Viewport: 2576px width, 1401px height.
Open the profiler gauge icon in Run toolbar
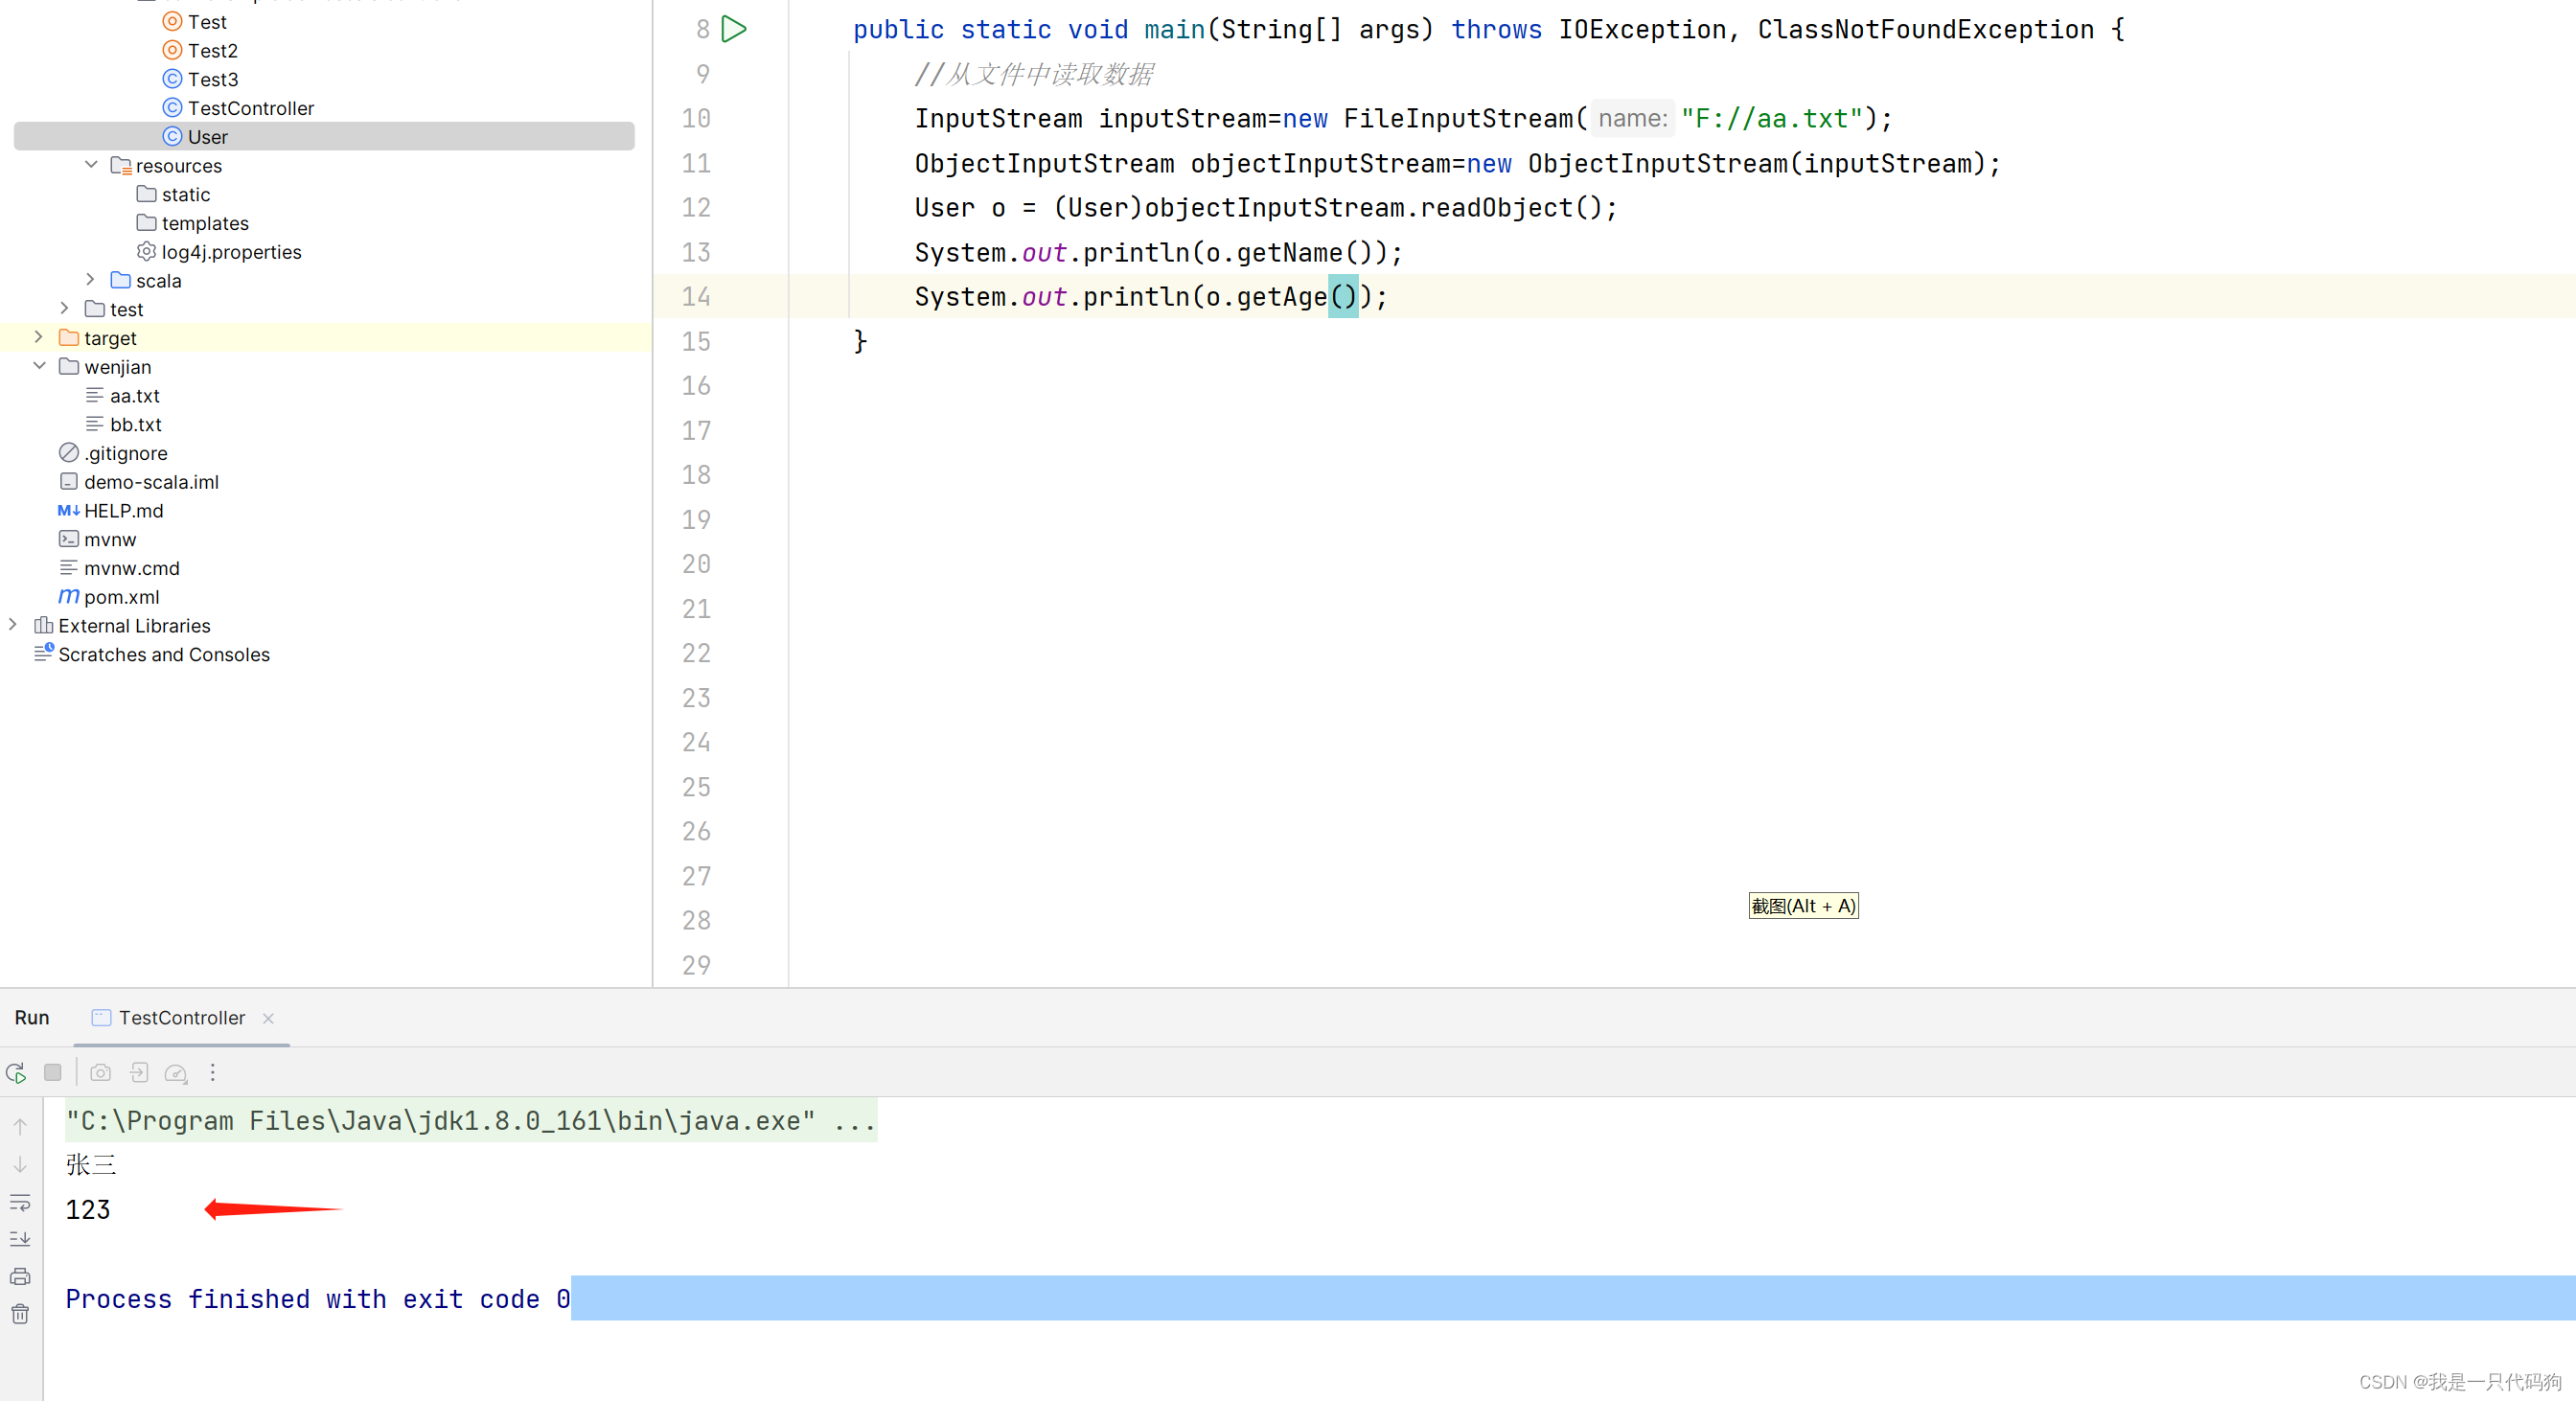(x=176, y=1073)
